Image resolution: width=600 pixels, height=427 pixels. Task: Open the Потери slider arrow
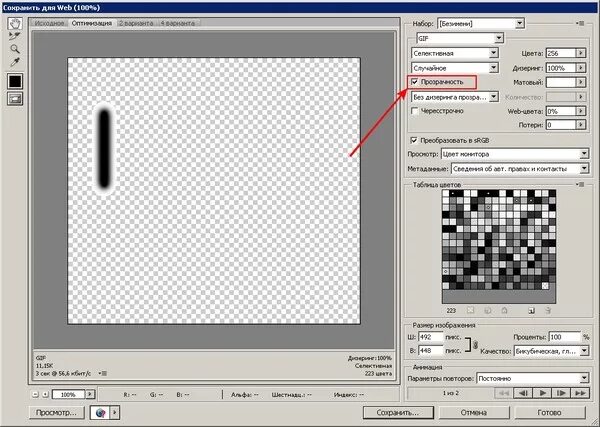pos(581,125)
